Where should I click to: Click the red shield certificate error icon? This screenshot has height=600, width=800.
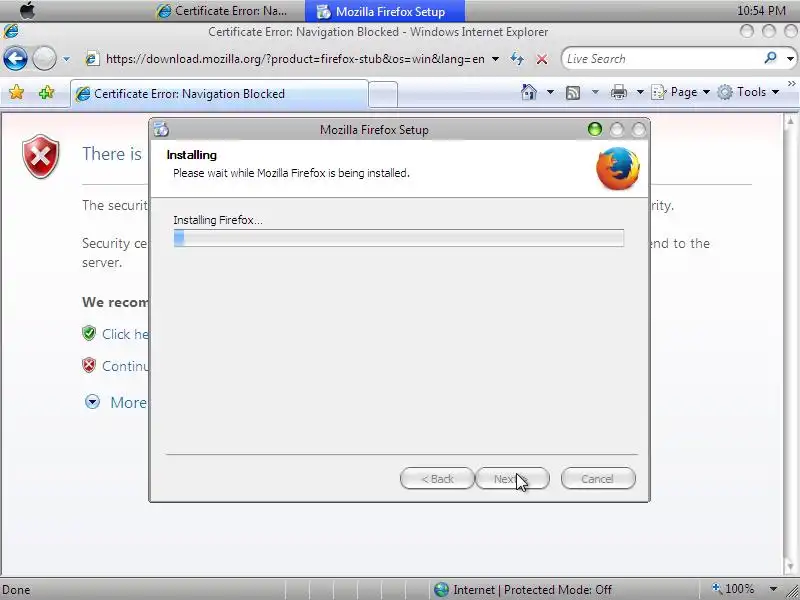tap(40, 156)
